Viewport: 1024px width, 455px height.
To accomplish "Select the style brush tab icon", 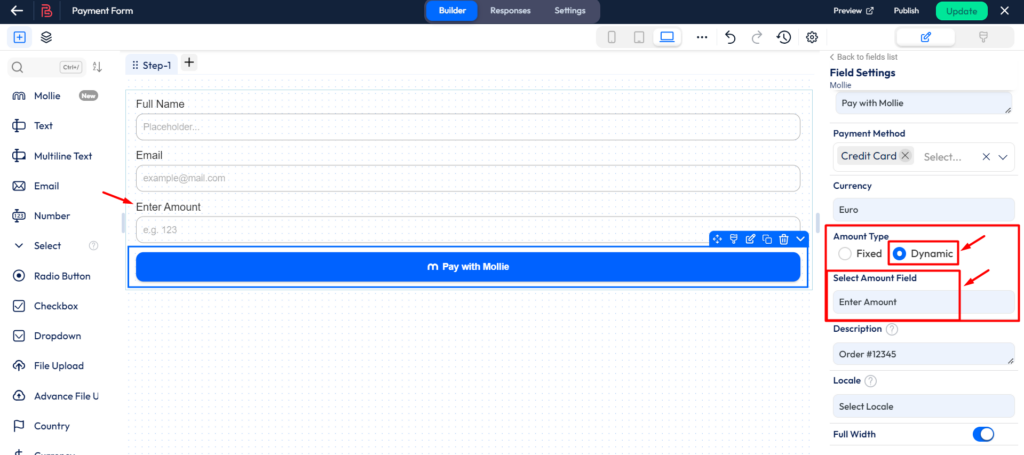I will pyautogui.click(x=983, y=37).
